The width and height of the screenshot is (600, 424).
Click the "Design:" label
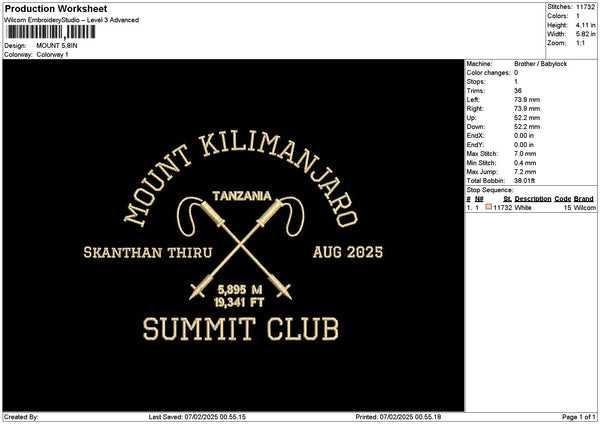pos(15,46)
